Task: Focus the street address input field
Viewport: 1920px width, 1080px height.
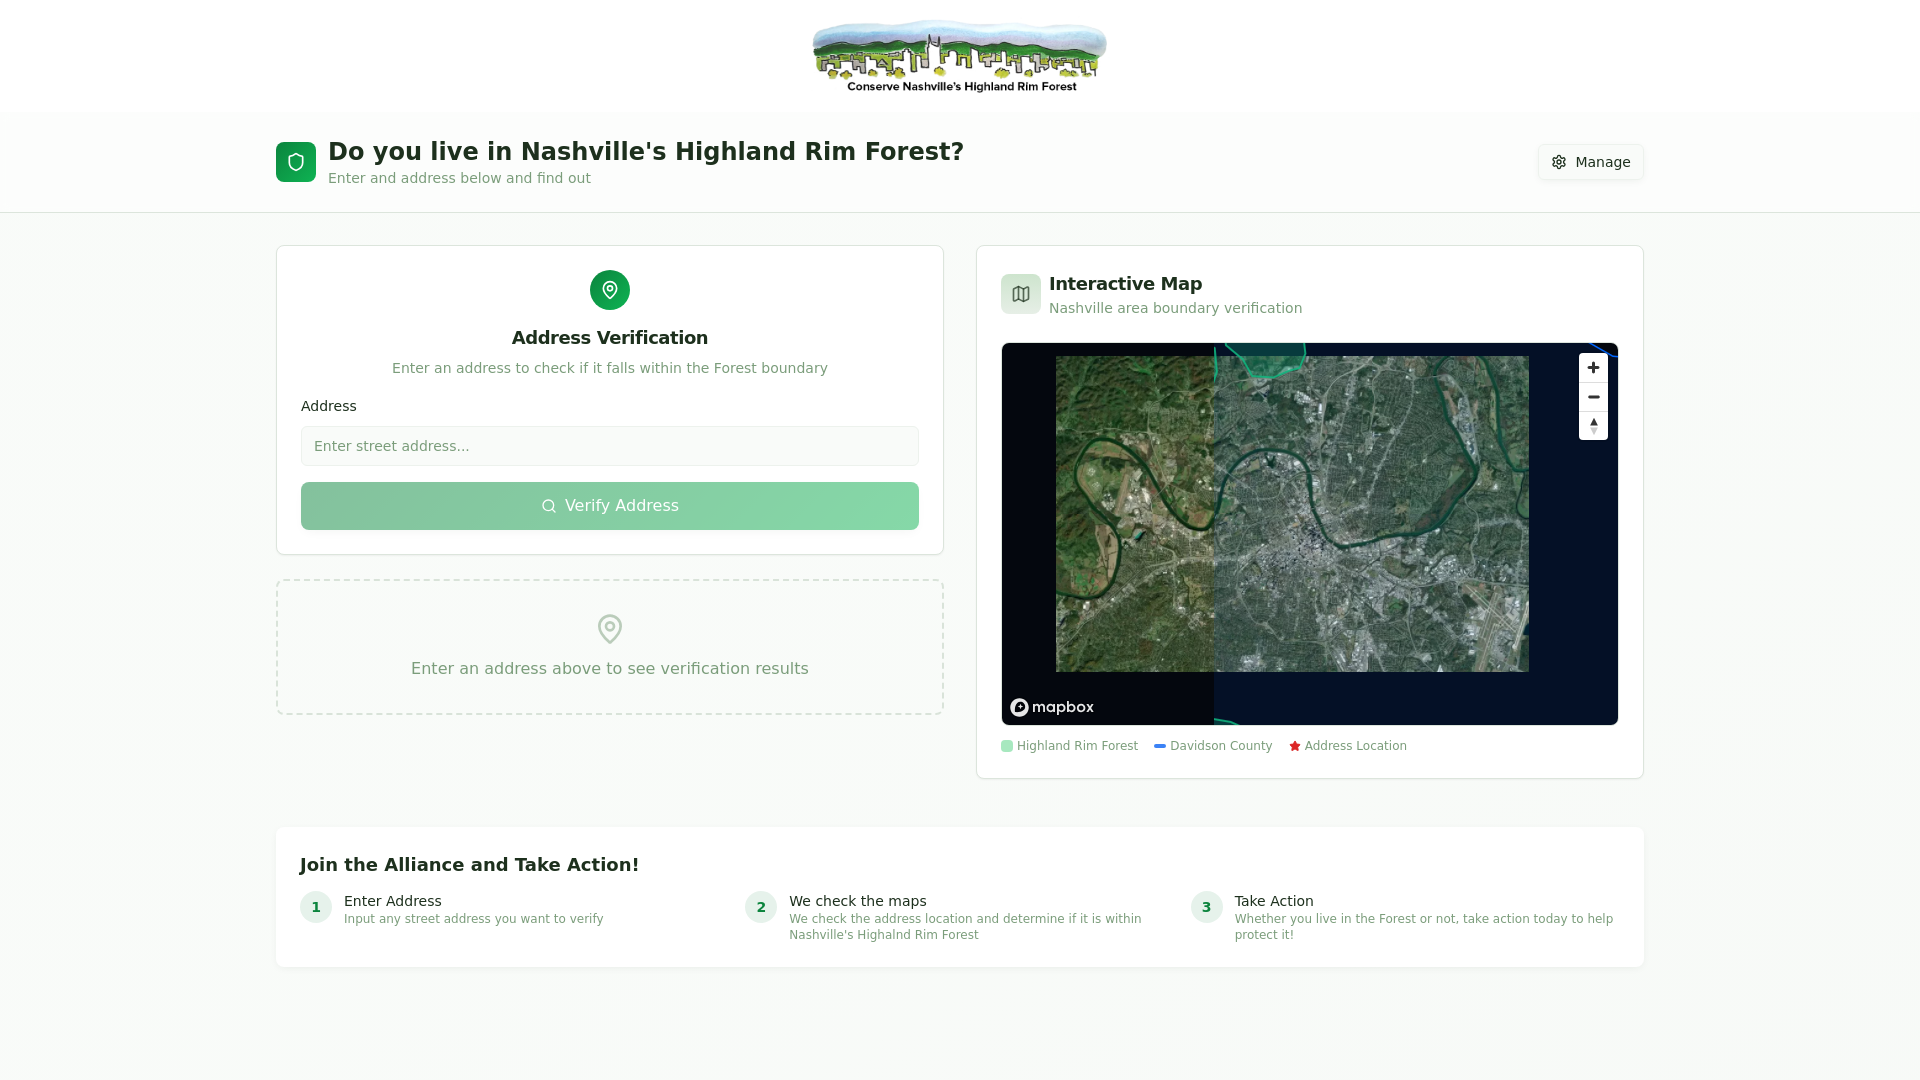Action: [610, 446]
